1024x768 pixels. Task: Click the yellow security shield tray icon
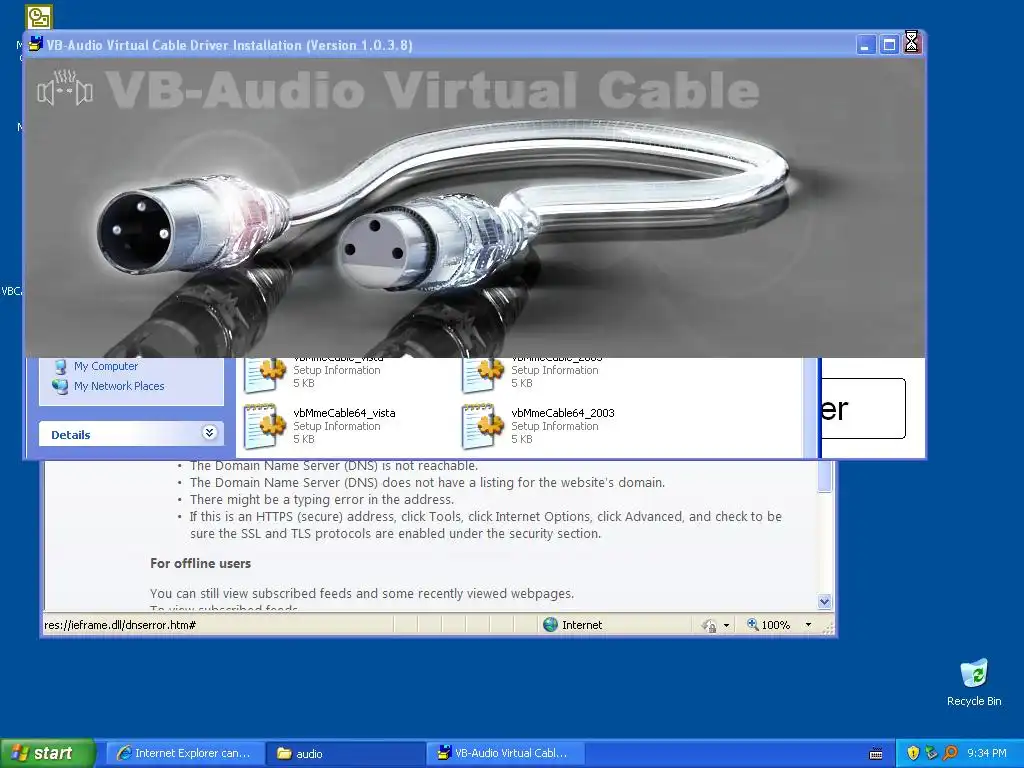coord(913,753)
